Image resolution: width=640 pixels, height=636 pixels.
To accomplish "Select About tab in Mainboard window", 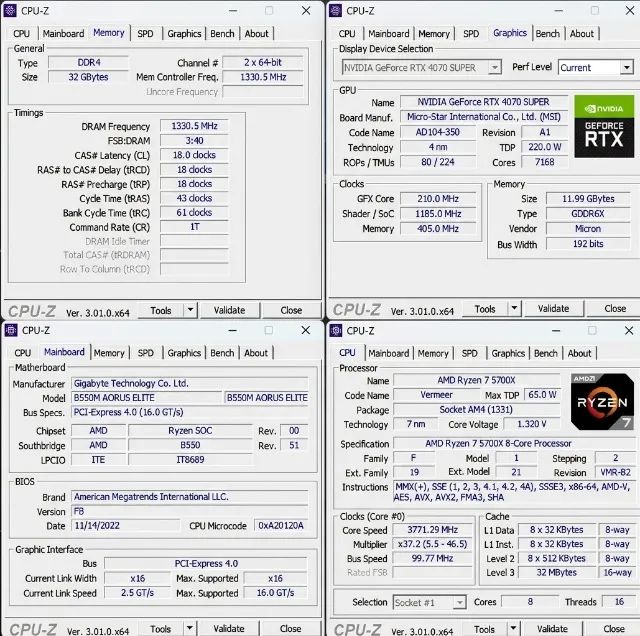I will tap(256, 353).
